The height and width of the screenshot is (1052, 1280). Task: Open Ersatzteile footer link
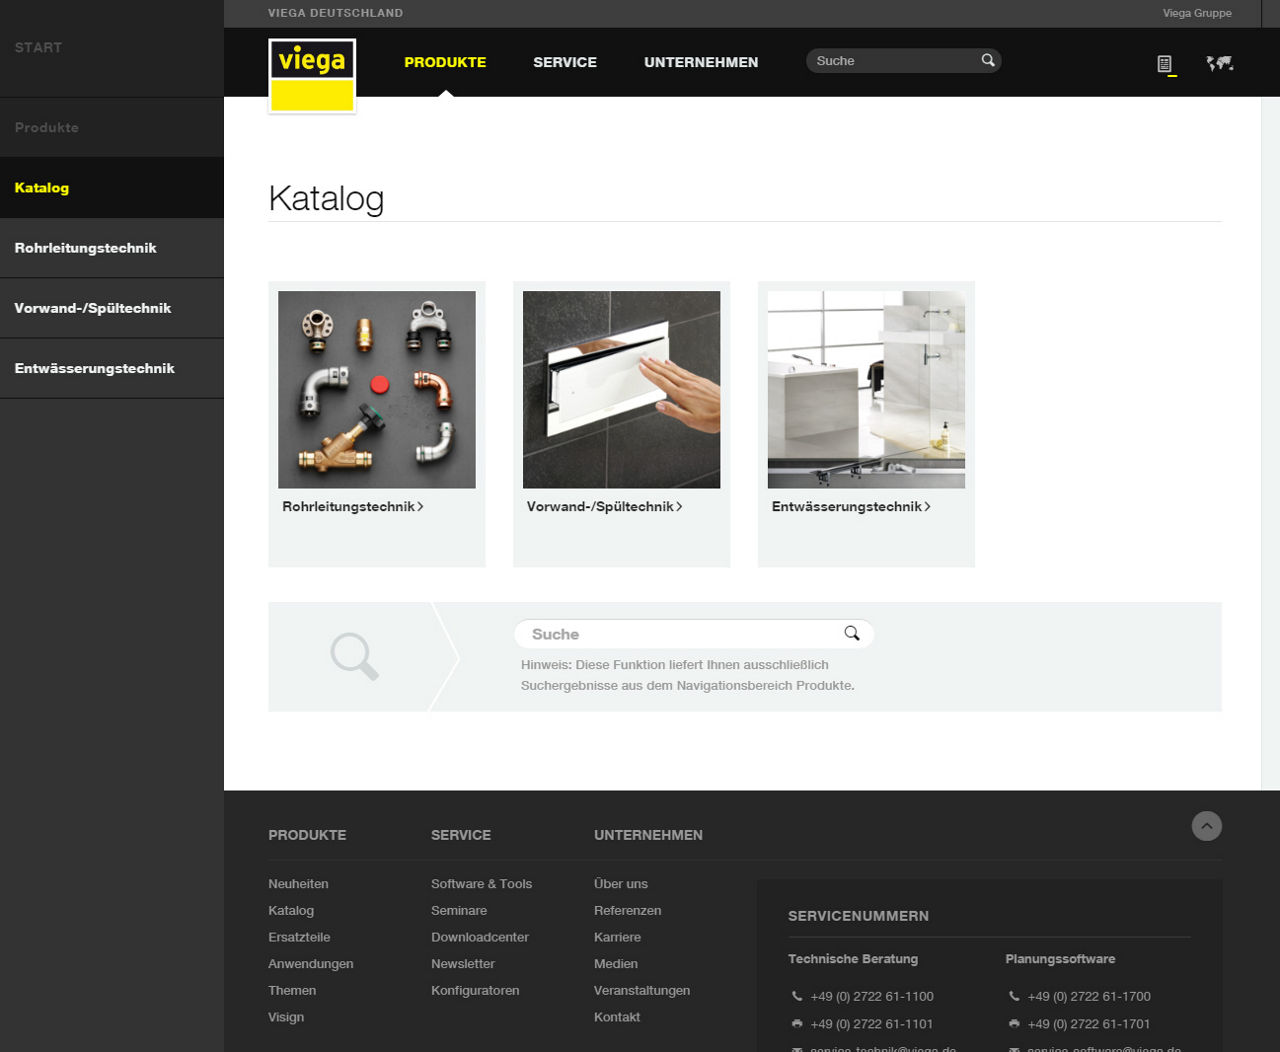click(299, 937)
